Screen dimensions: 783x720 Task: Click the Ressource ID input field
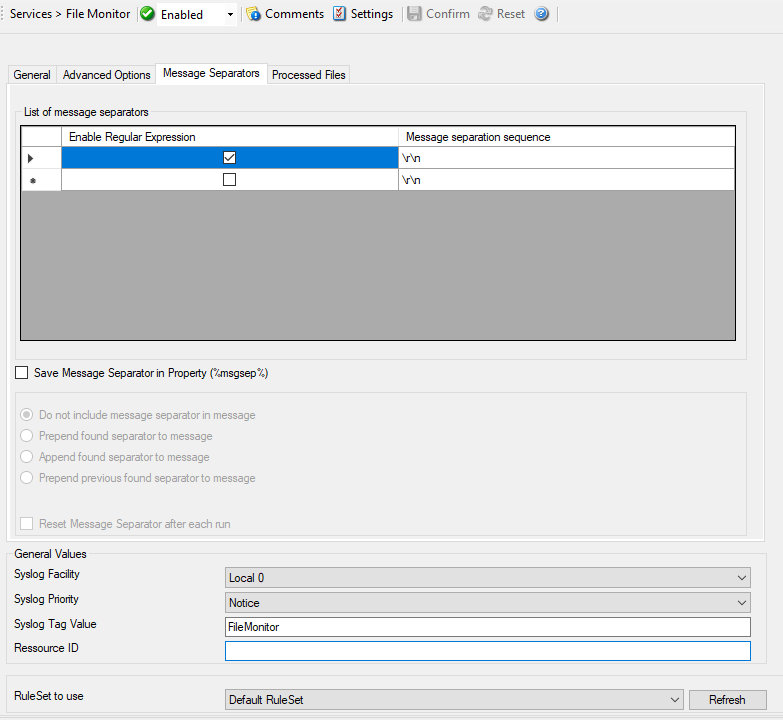(487, 651)
